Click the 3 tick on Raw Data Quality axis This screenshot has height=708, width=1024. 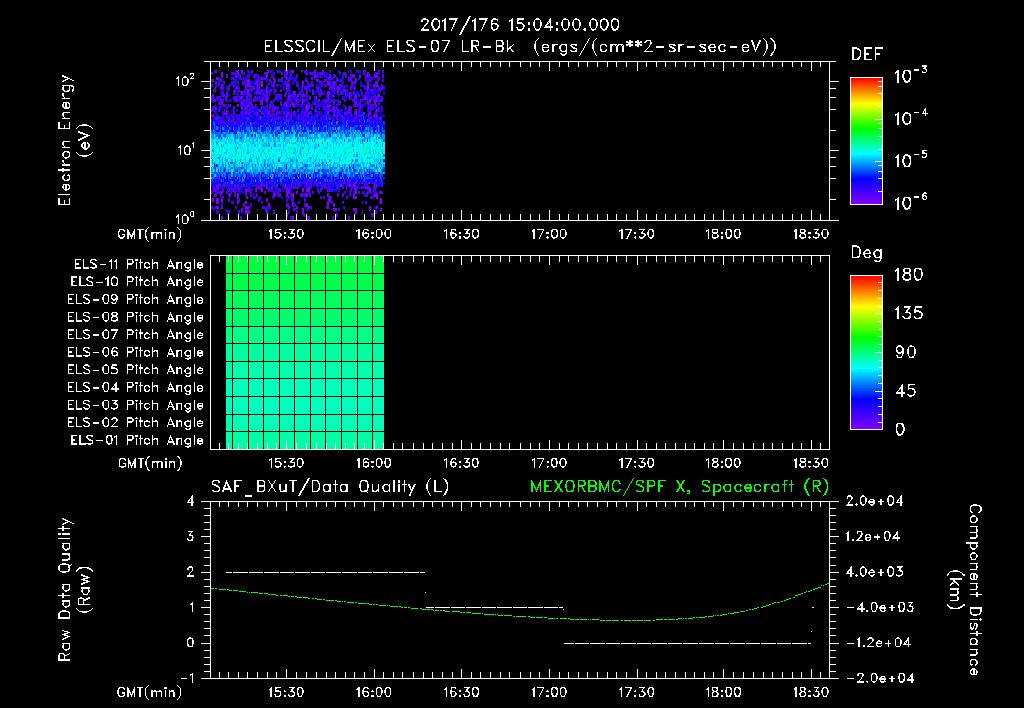[x=191, y=537]
